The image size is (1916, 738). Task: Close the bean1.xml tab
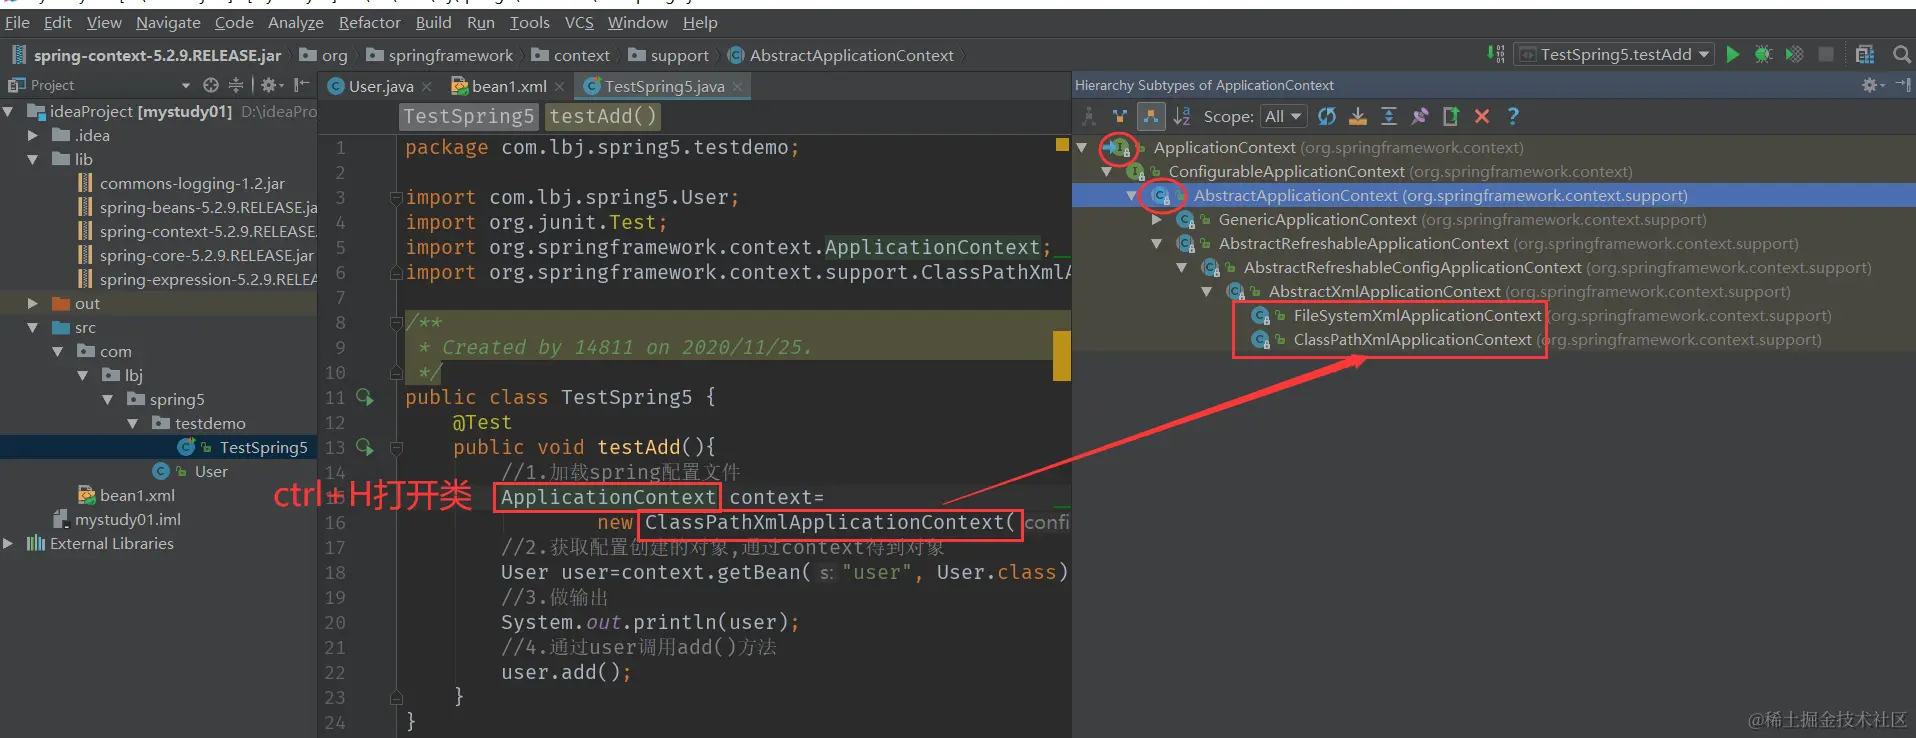(x=560, y=87)
